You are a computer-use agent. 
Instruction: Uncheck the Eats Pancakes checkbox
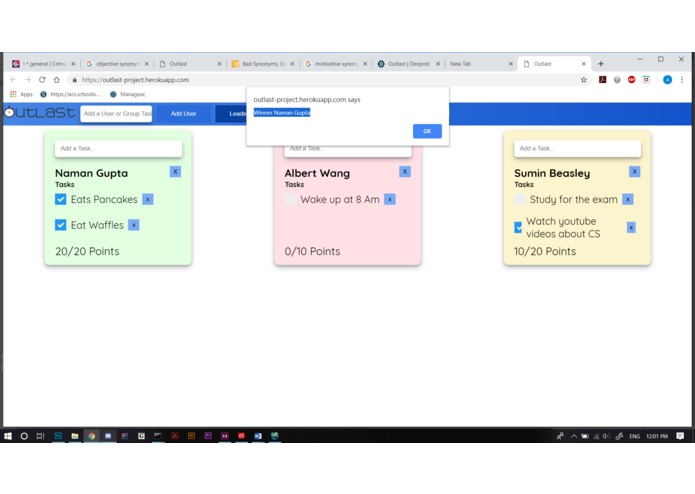(x=61, y=199)
